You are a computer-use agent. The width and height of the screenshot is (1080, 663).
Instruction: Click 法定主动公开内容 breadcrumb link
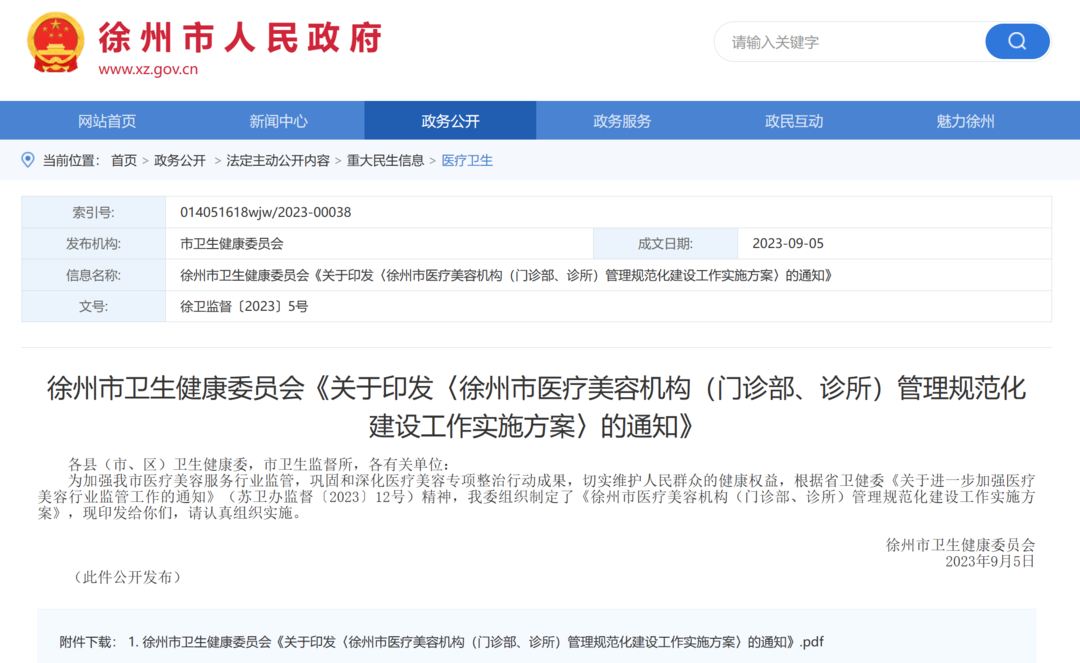[x=278, y=160]
